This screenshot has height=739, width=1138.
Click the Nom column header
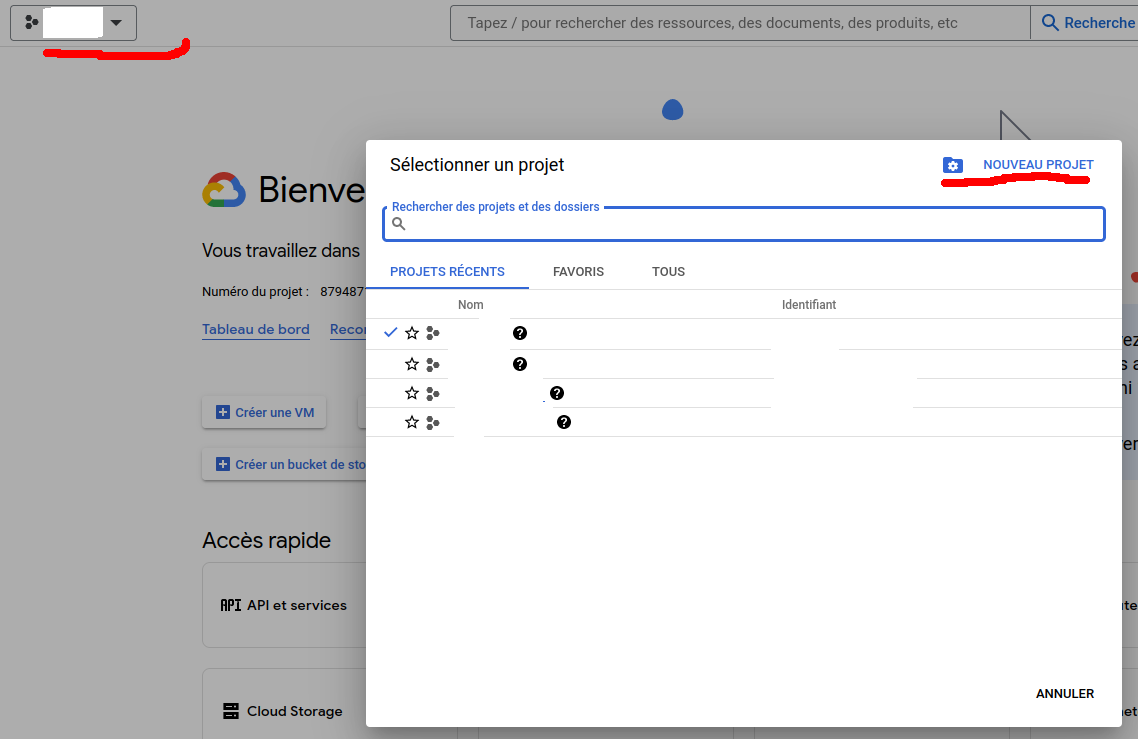point(470,305)
